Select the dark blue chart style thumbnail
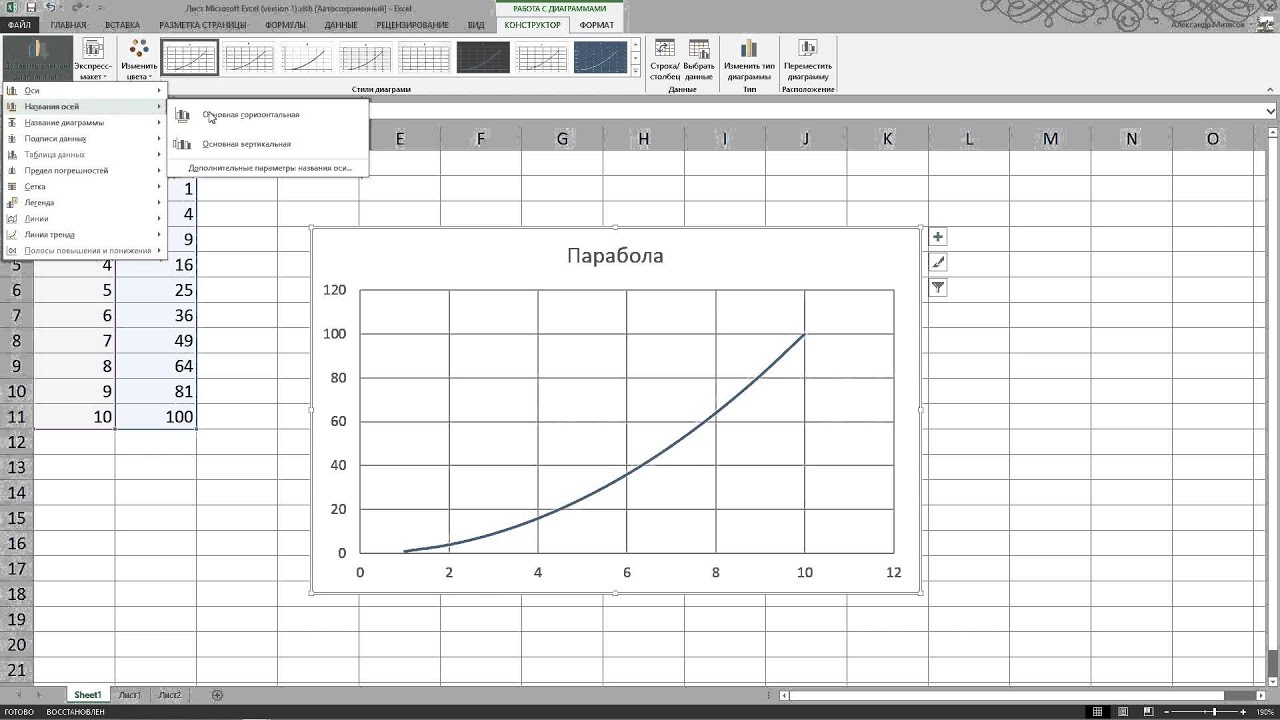The image size is (1280, 720). (x=600, y=58)
